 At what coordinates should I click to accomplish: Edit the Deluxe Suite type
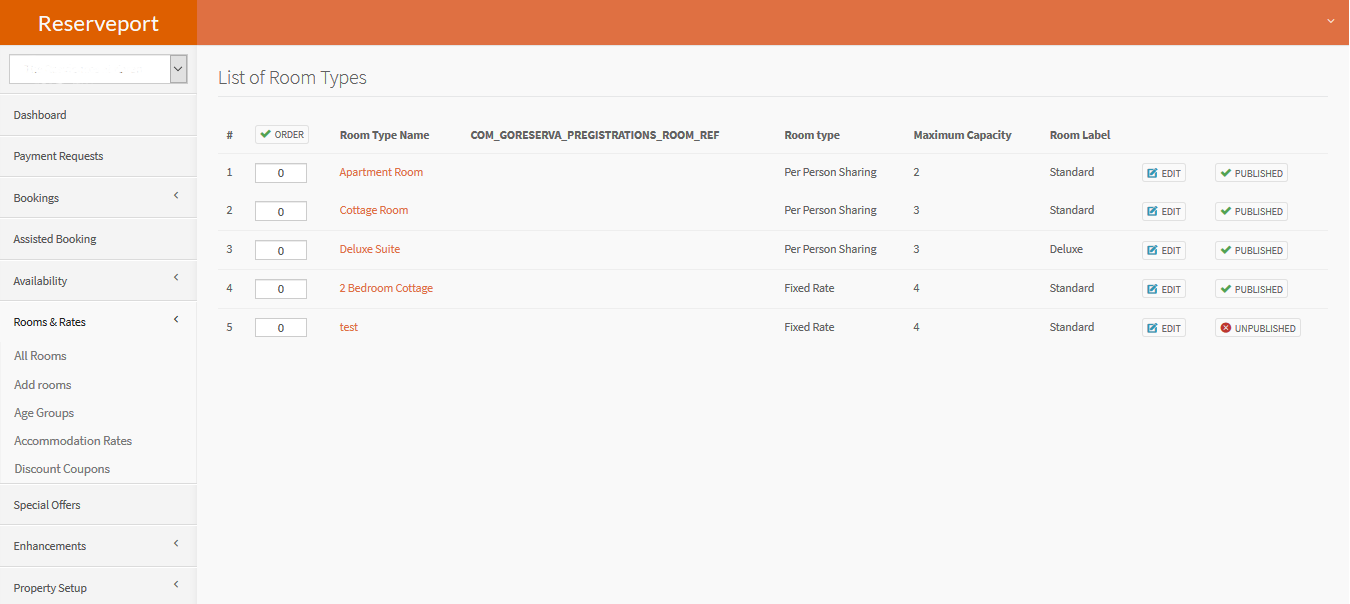(1164, 250)
